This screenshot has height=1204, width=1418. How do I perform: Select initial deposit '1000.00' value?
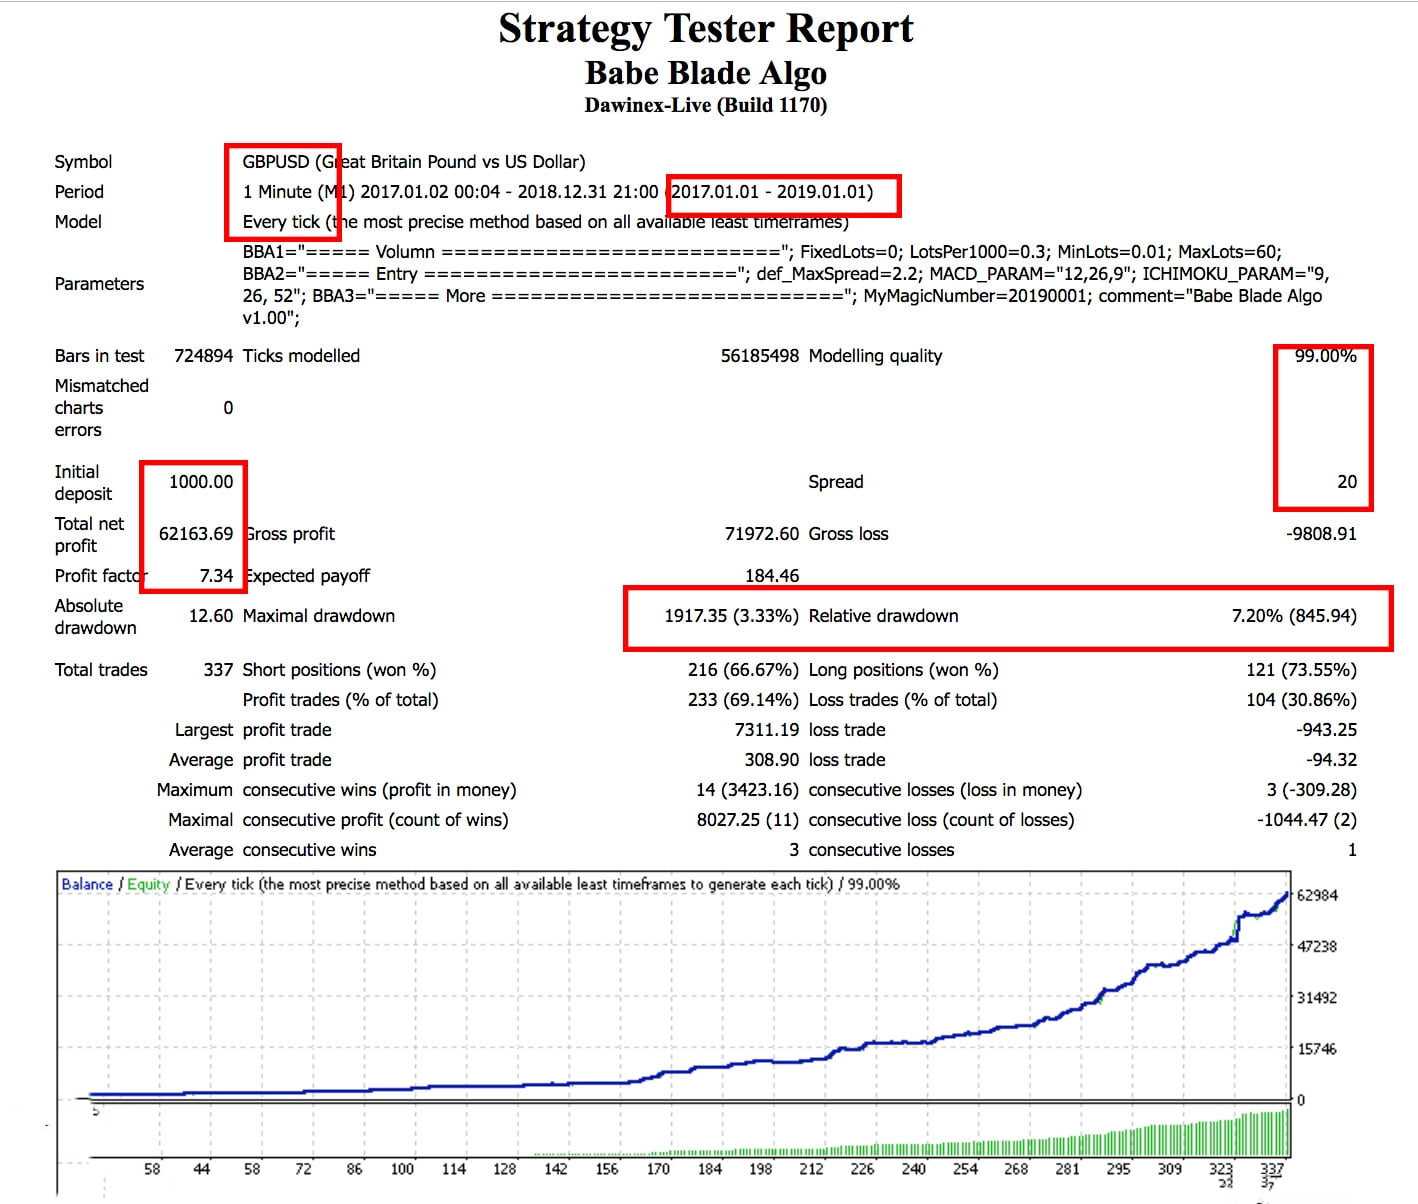(201, 482)
